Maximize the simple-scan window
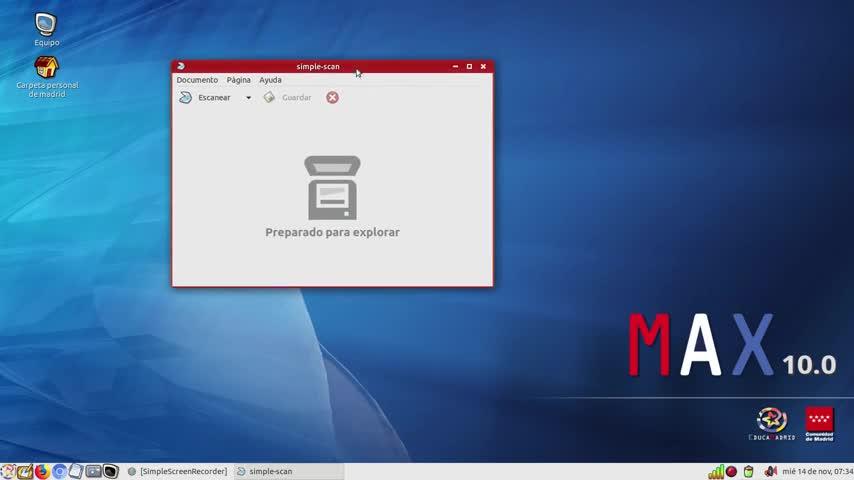 469,66
